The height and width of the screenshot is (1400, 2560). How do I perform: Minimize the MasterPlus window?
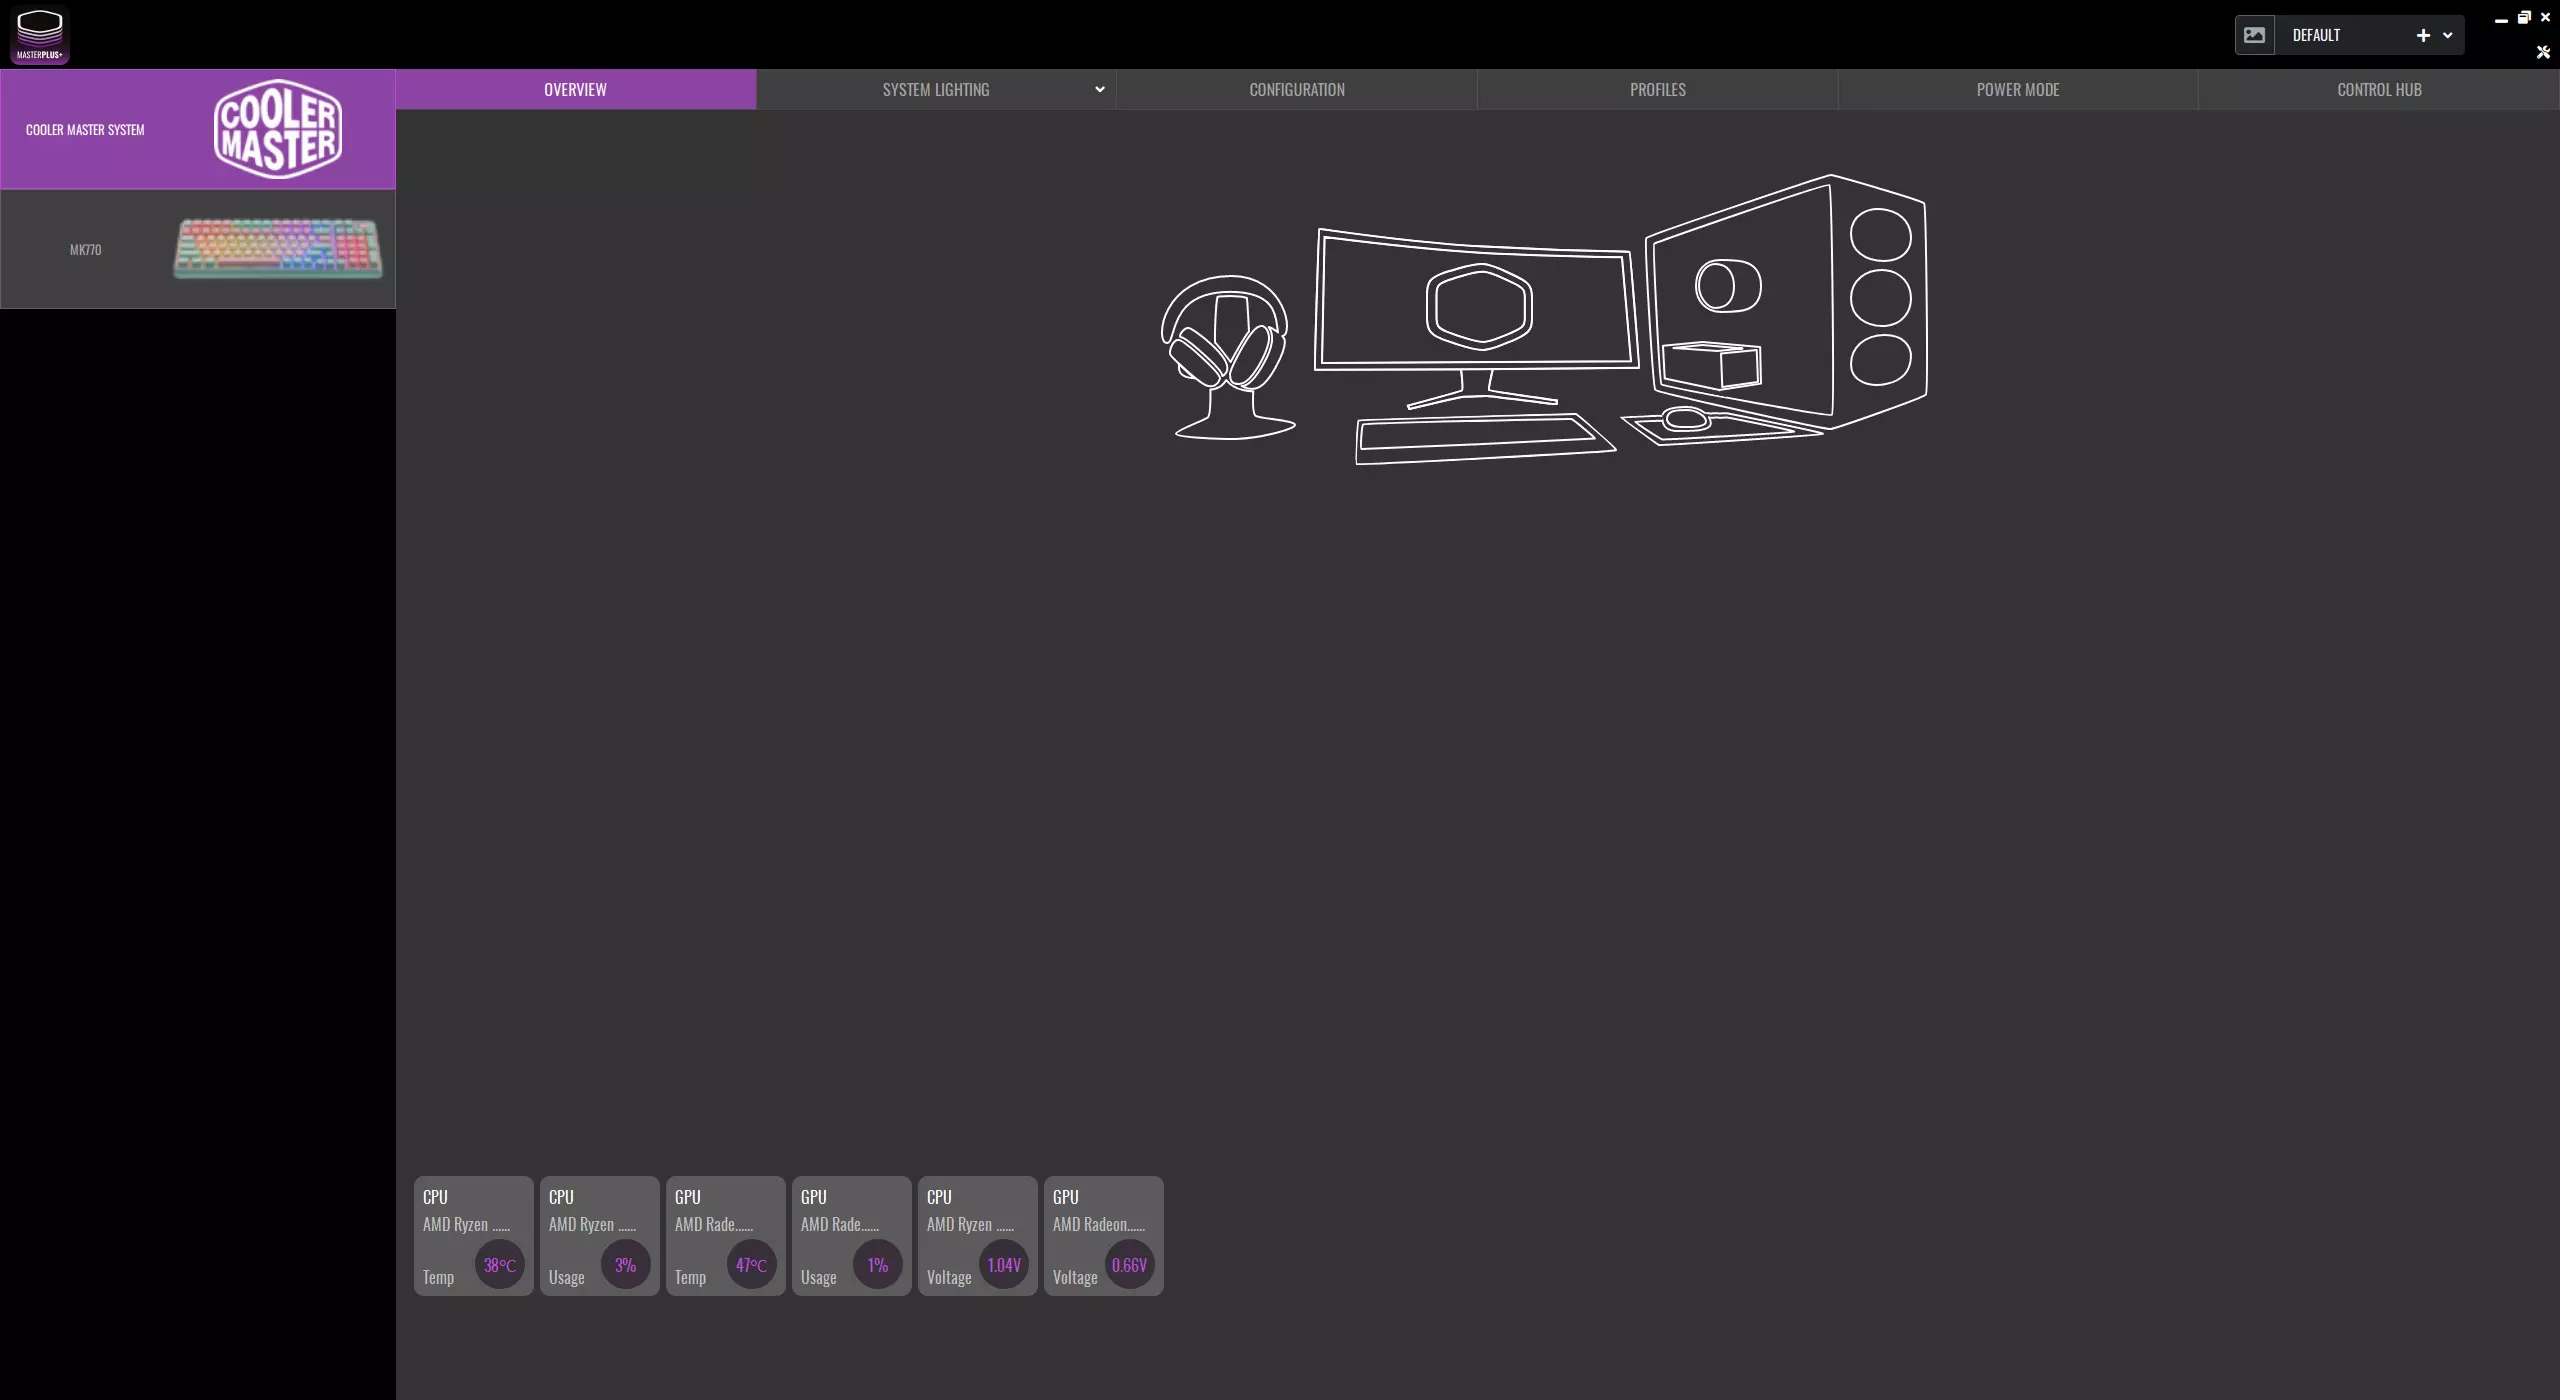[2502, 20]
